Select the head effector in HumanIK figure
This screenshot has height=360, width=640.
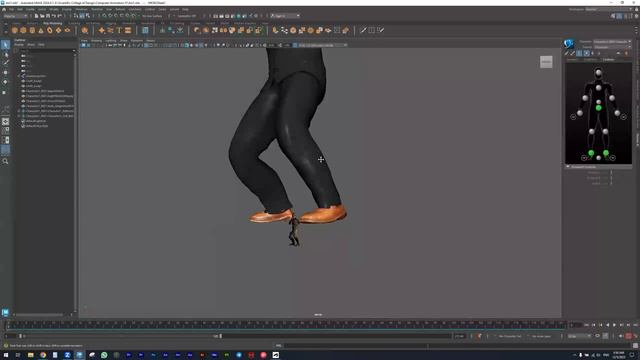pyautogui.click(x=598, y=73)
